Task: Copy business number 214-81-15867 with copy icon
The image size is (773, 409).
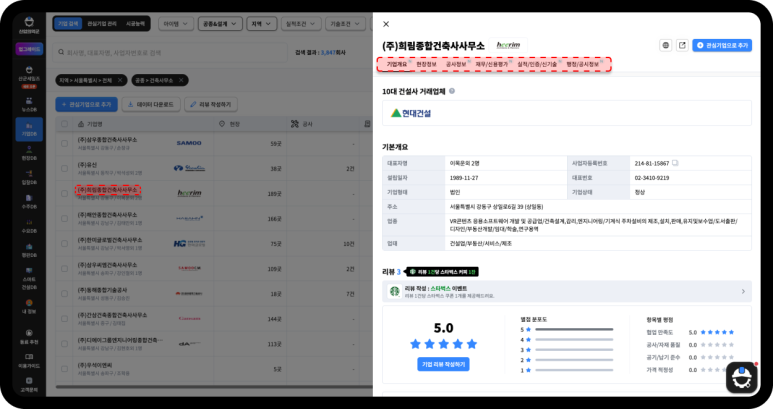Action: [675, 163]
